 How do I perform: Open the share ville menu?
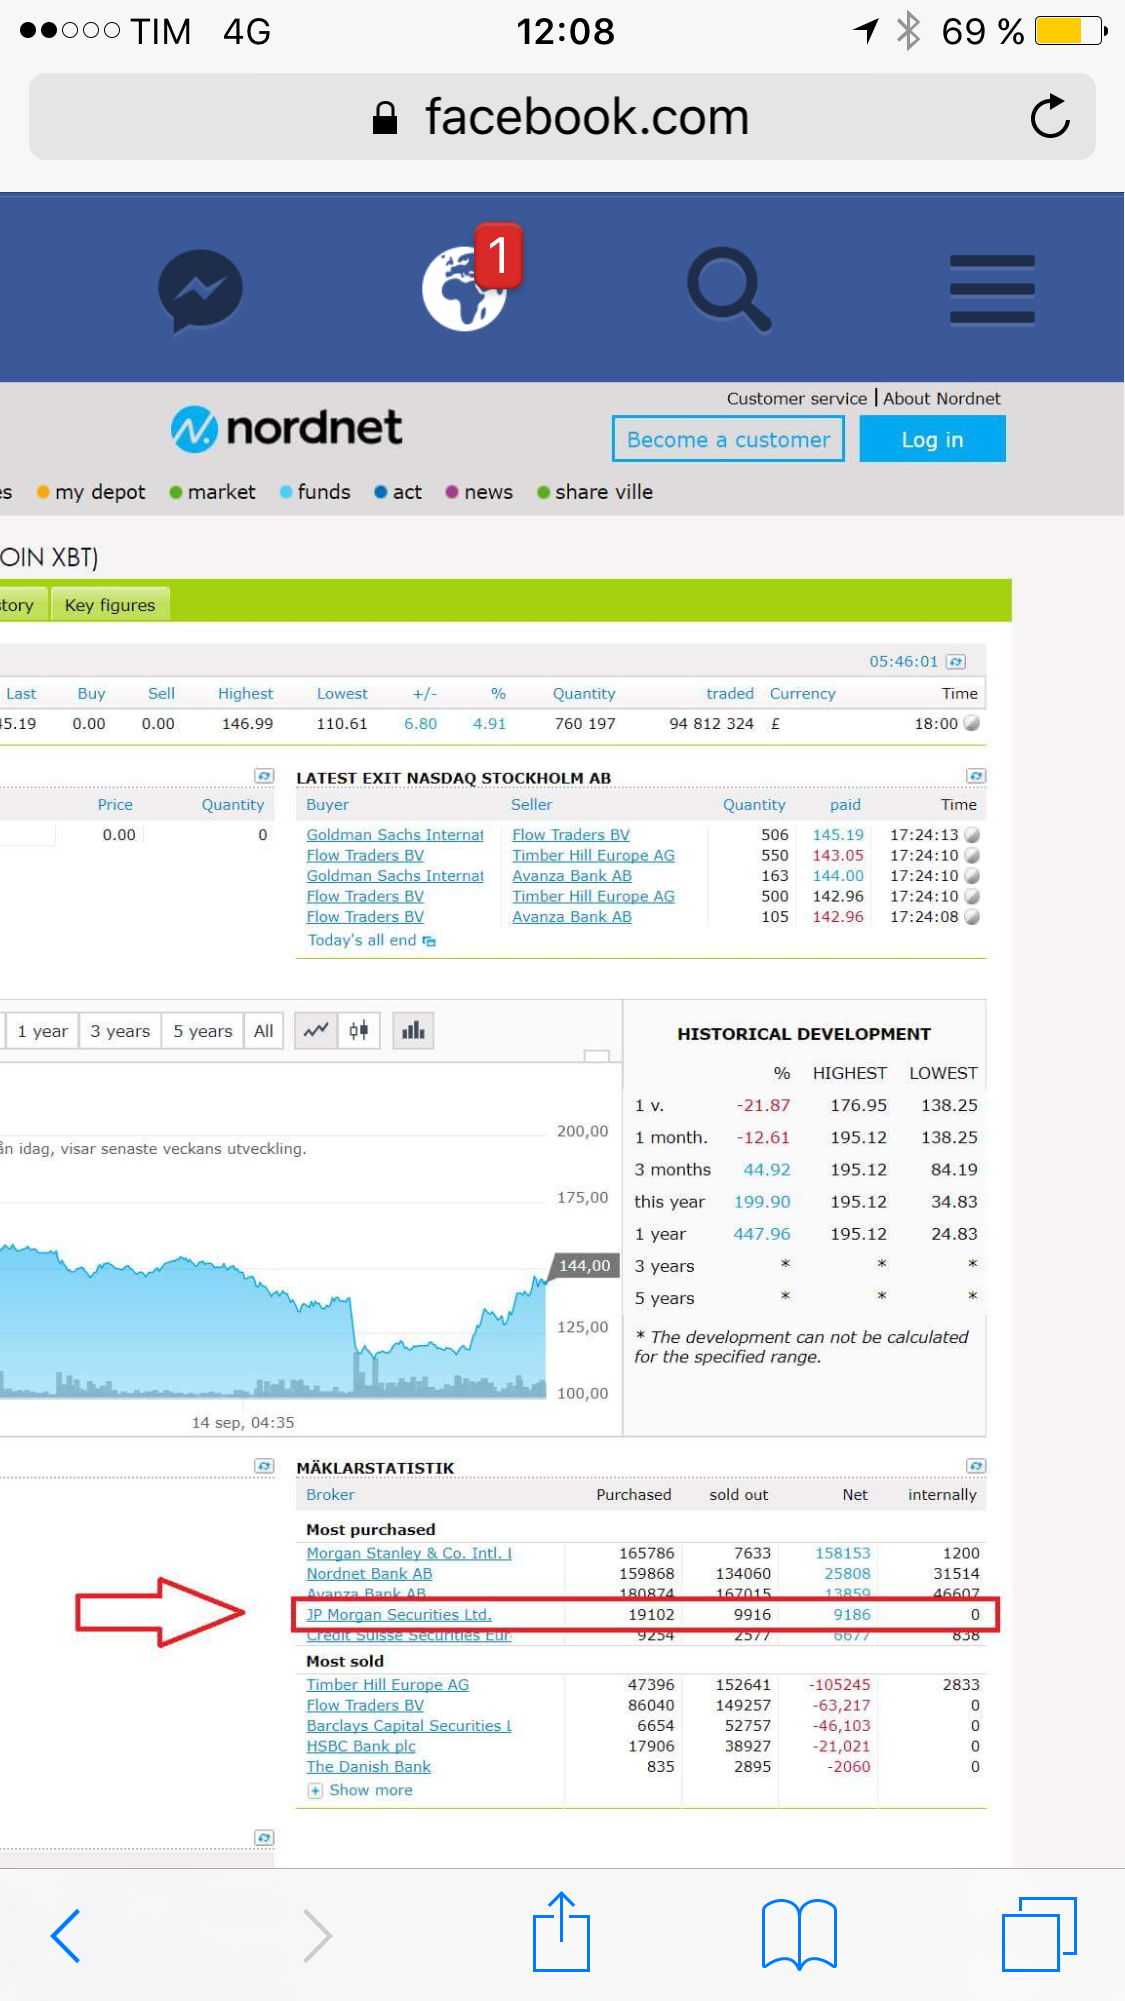tap(595, 492)
